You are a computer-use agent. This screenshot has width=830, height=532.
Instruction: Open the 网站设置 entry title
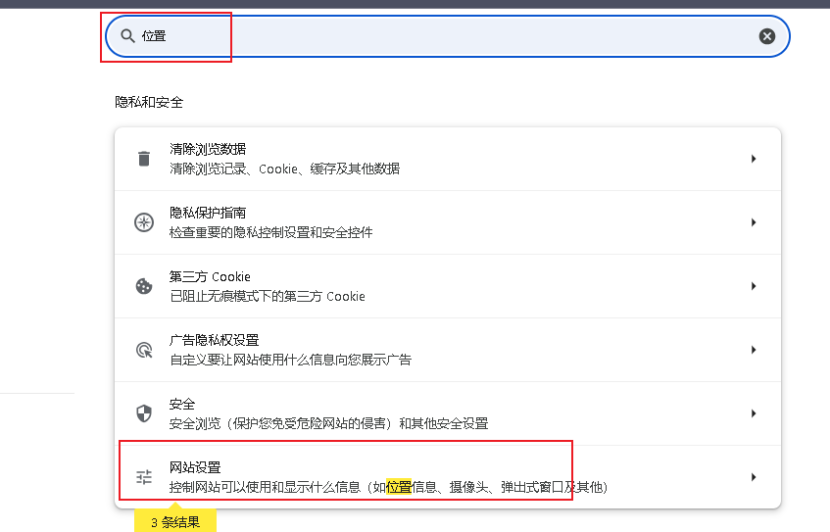click(195, 467)
